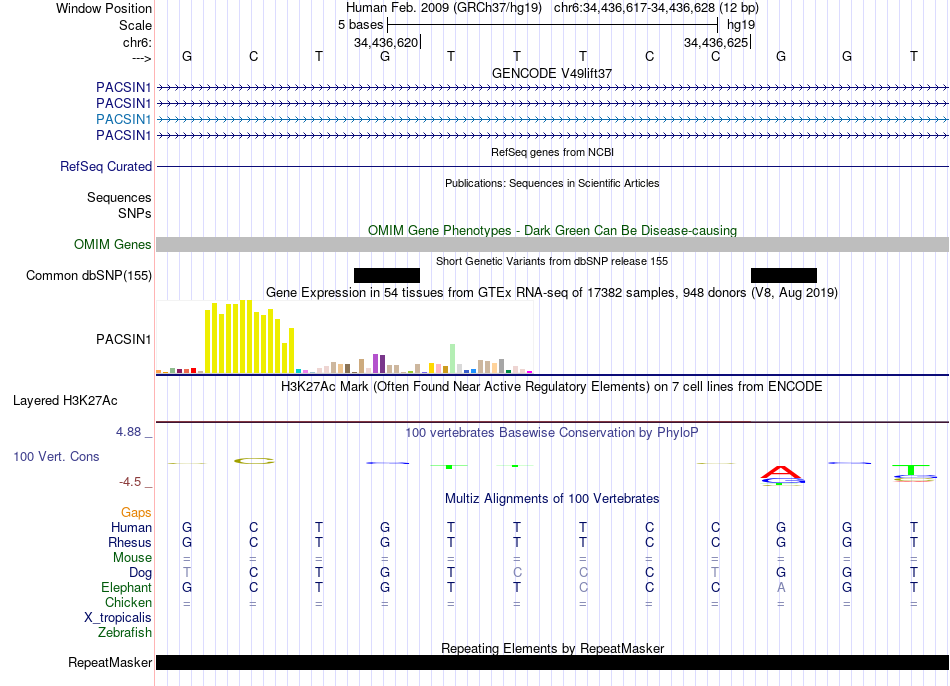Click the OMIM Genes track label

[x=113, y=244]
